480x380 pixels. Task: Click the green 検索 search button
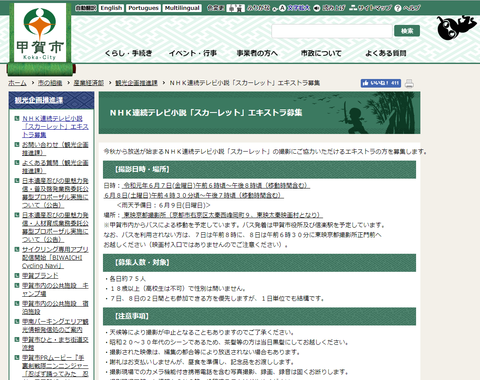pyautogui.click(x=407, y=31)
